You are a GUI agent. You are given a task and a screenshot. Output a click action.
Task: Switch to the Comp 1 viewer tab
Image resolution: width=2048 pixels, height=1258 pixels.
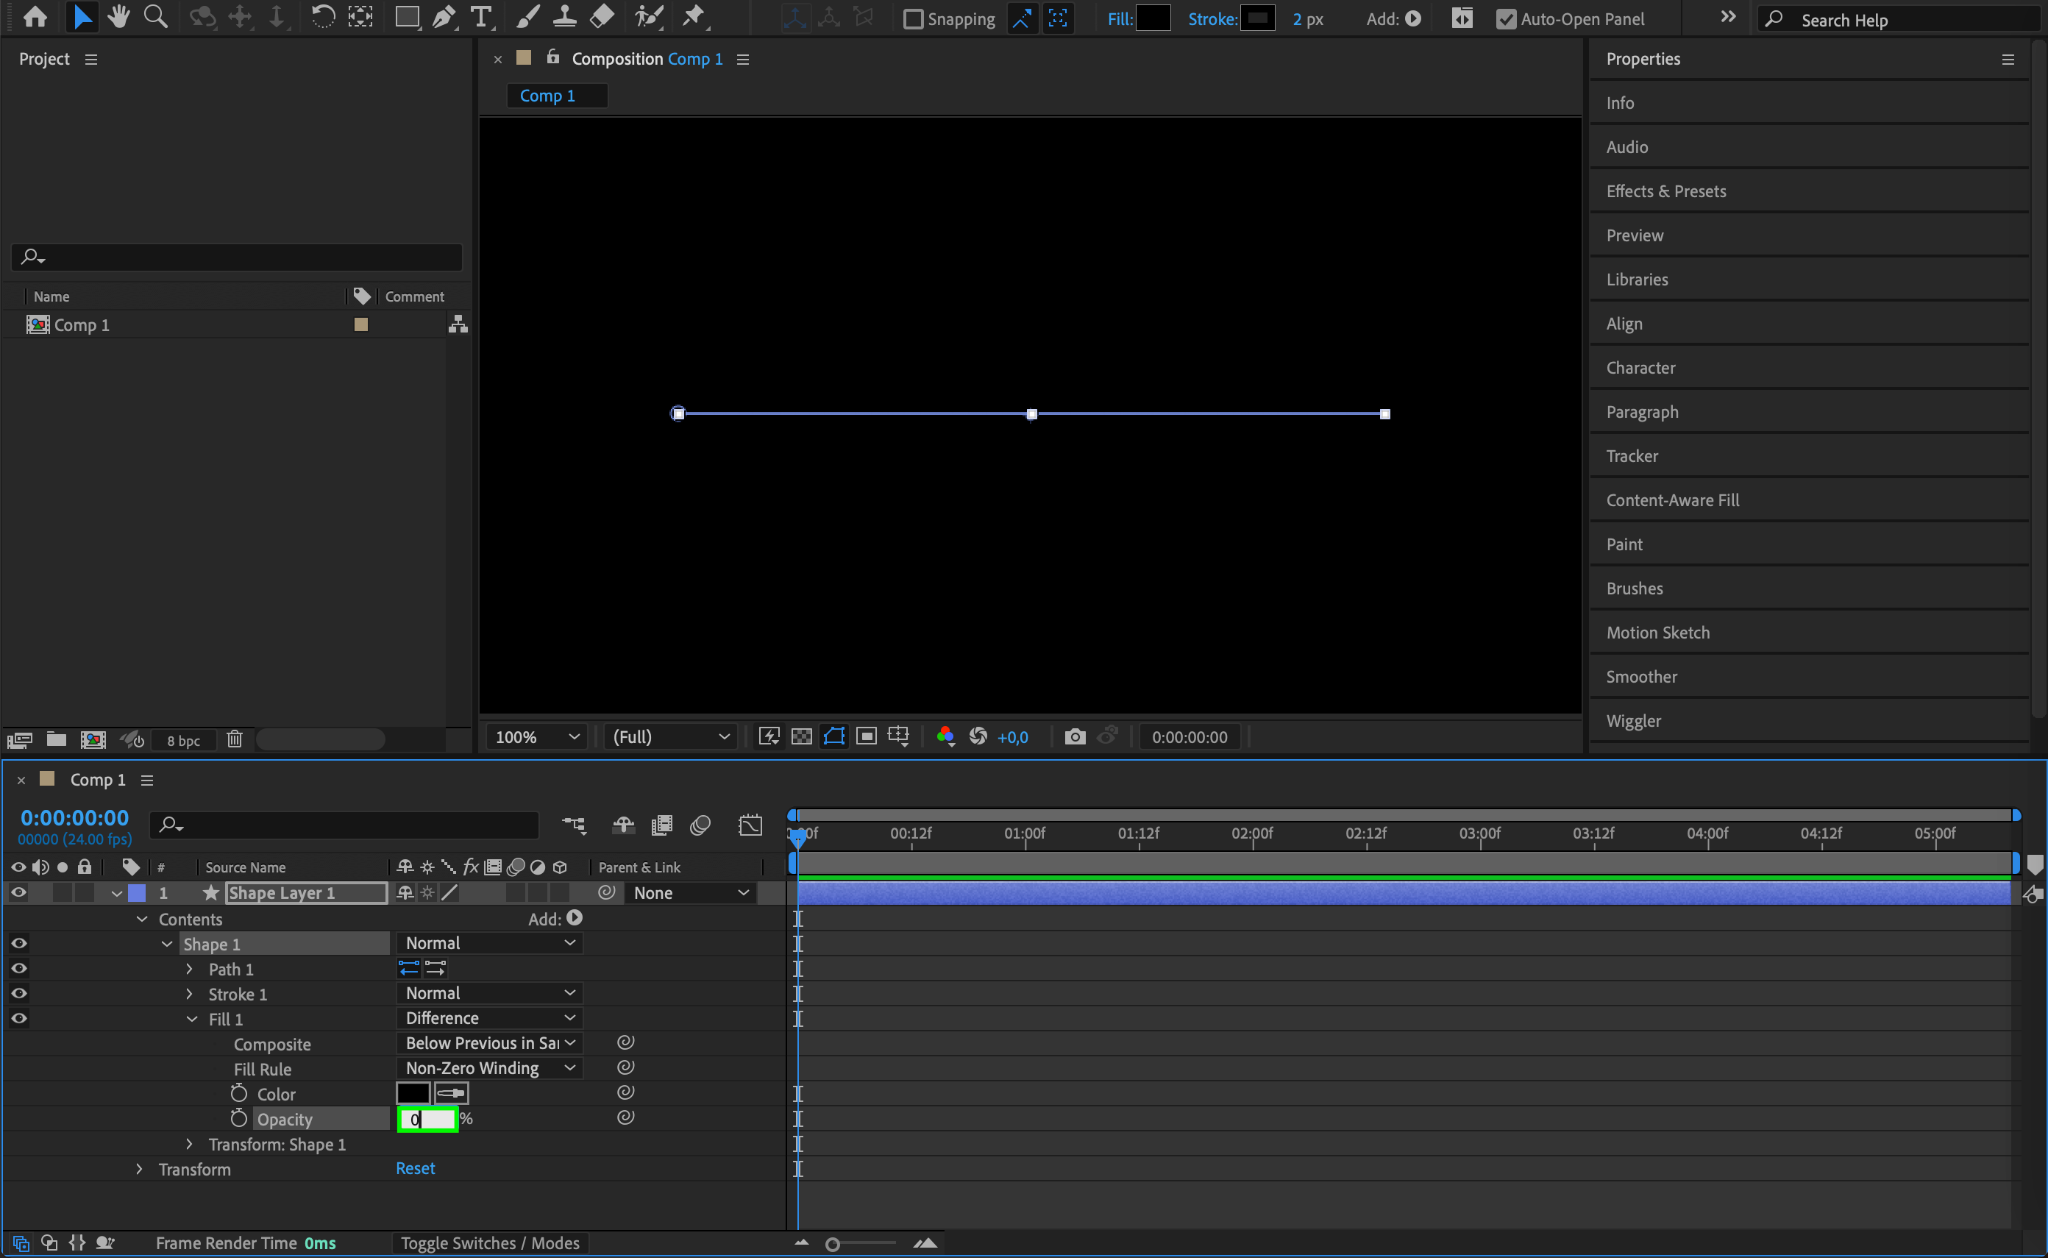click(548, 96)
